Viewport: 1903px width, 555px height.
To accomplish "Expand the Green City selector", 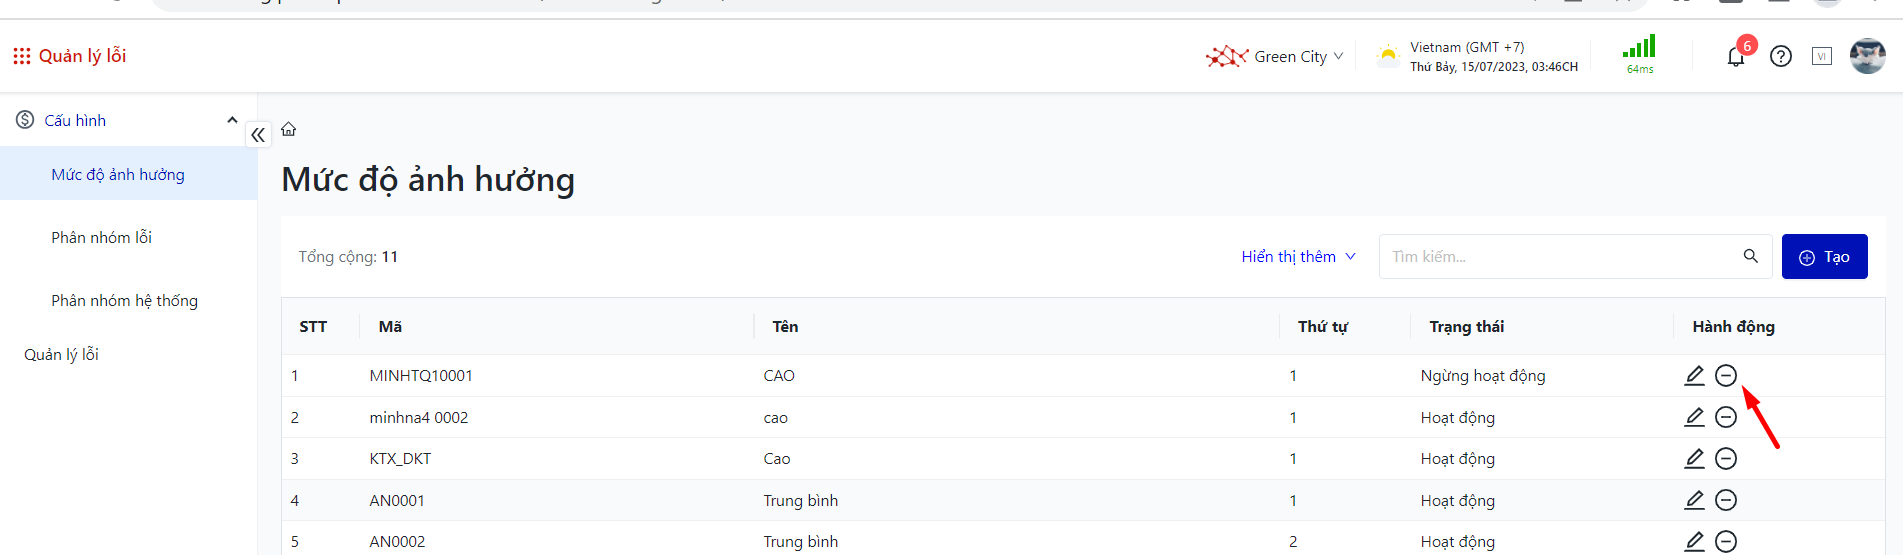I will 1275,57.
